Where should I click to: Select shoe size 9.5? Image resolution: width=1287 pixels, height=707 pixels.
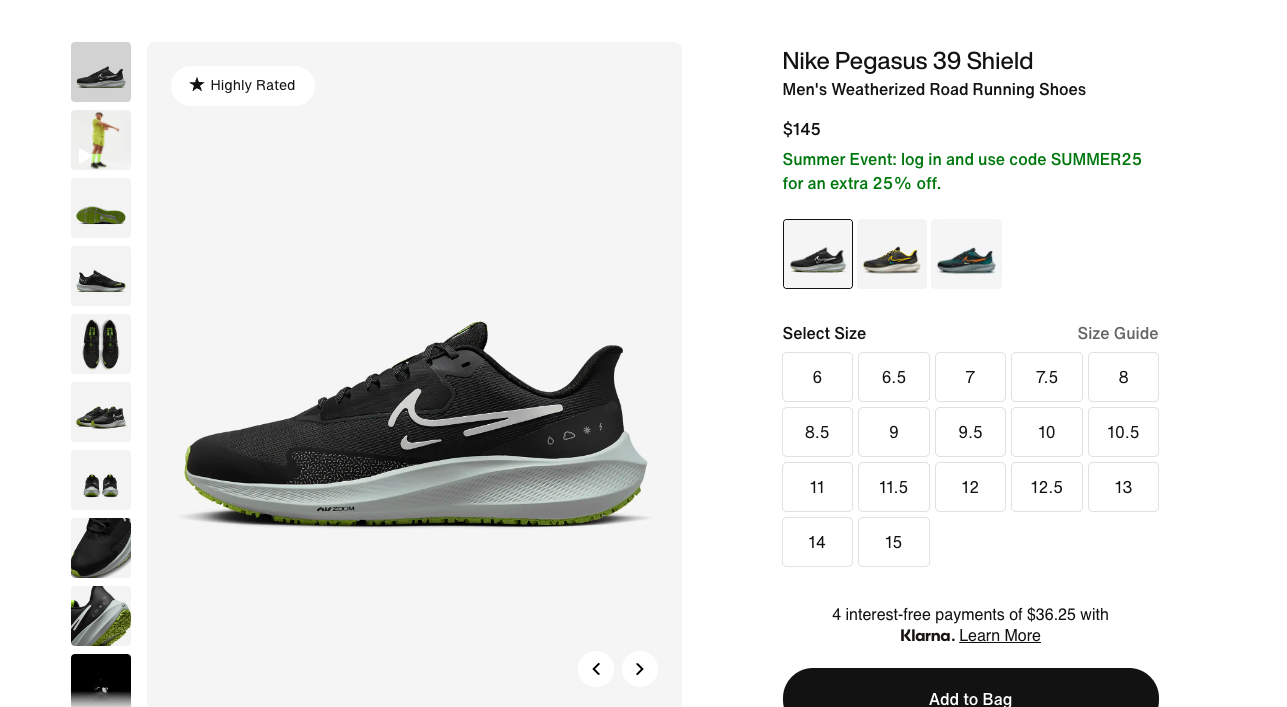(970, 432)
